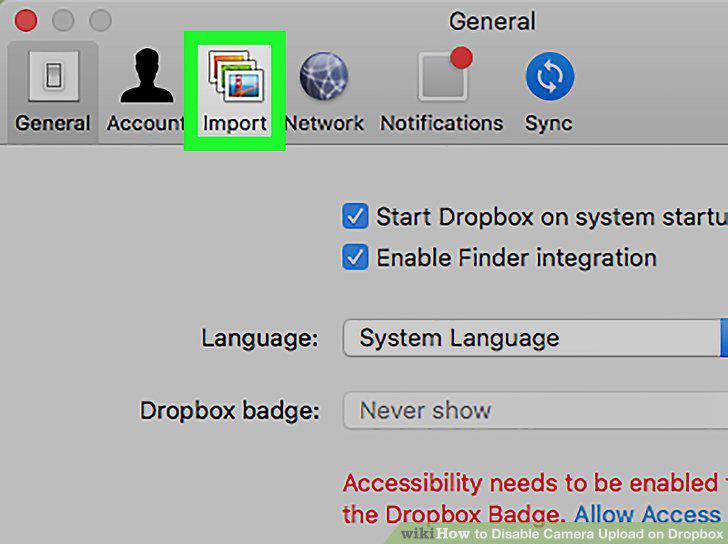Select the General tab with the switch icon

(x=53, y=92)
